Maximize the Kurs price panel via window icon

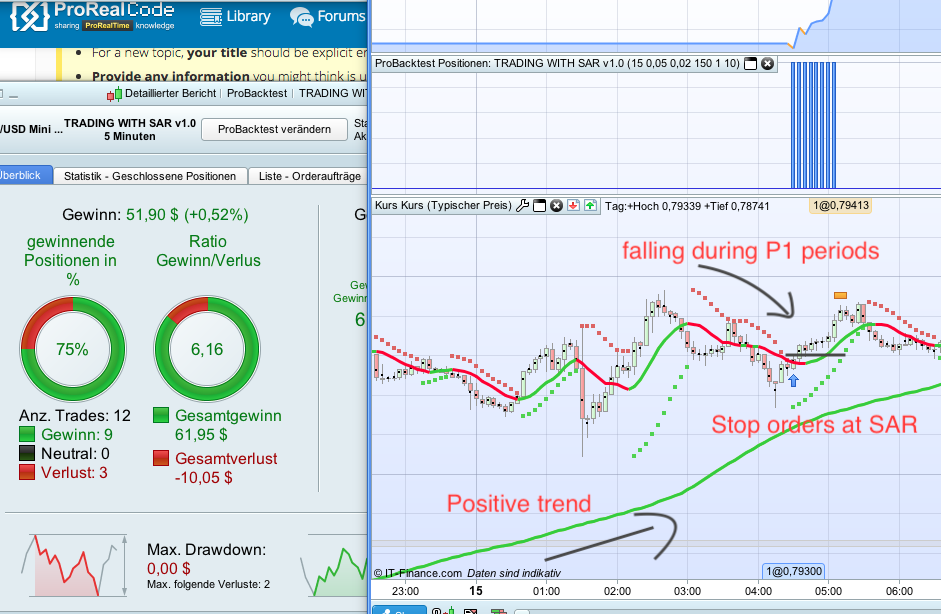pyautogui.click(x=540, y=206)
